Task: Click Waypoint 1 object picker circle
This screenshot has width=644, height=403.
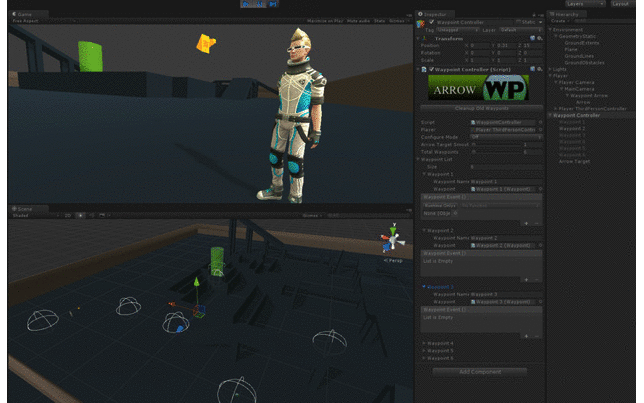Action: click(540, 189)
